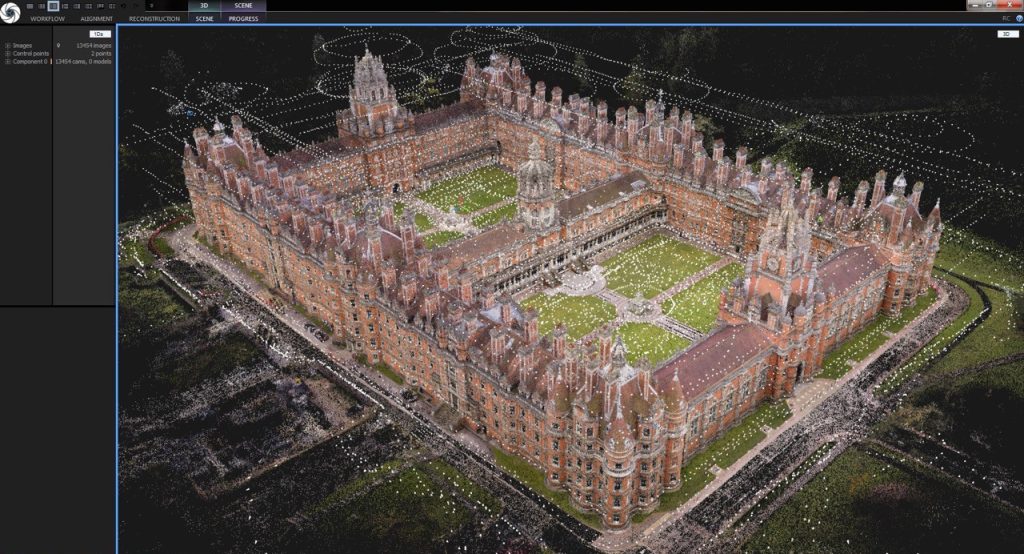This screenshot has width=1024, height=554.
Task: Click the blue help question mark icon
Action: point(1019,18)
